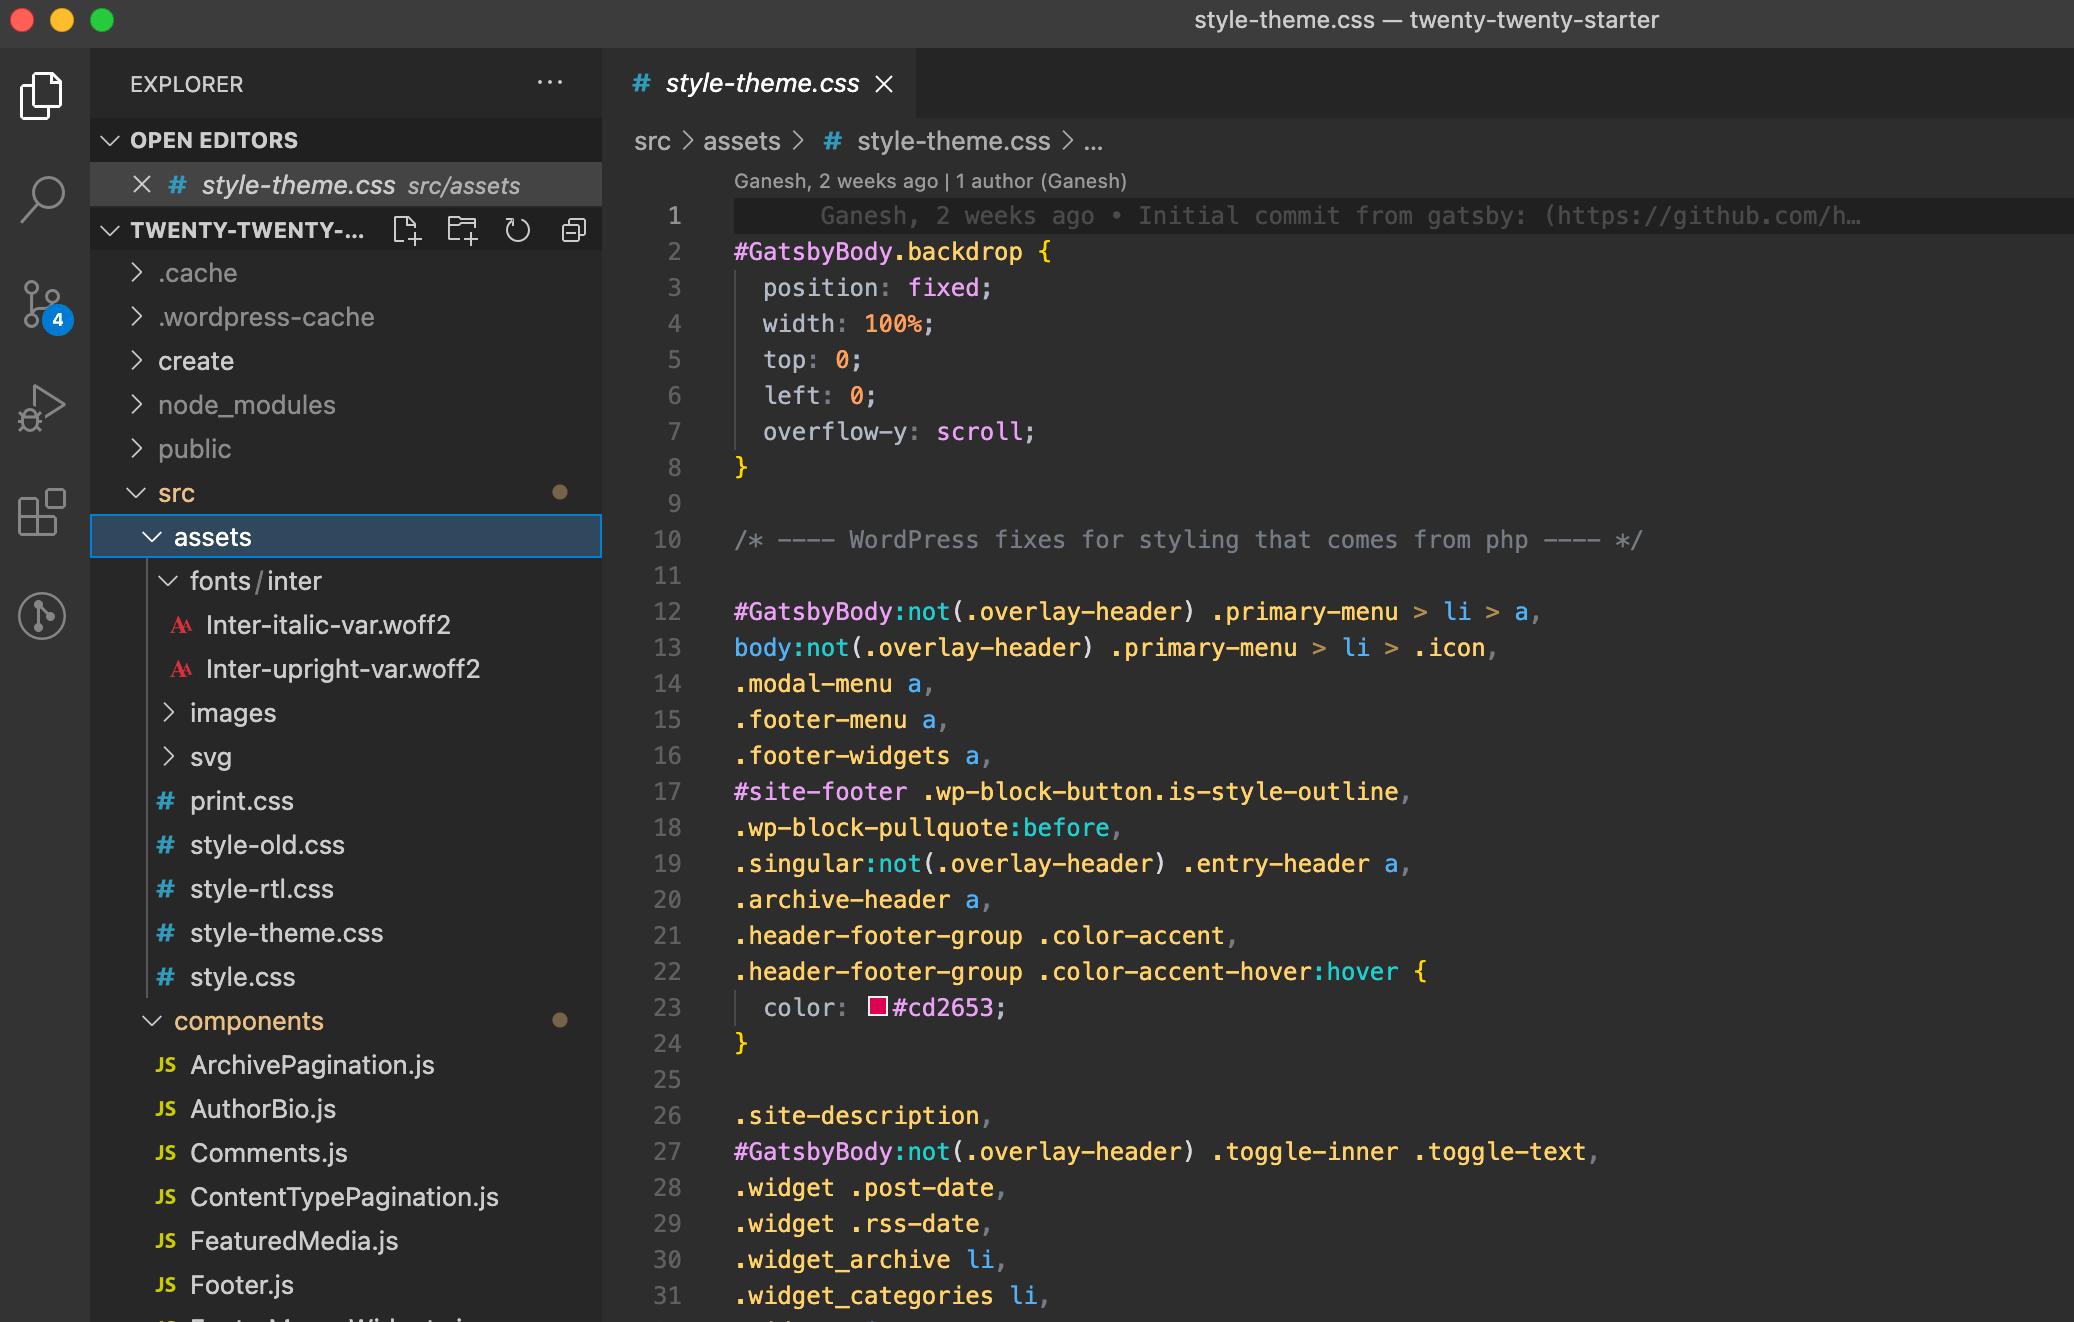Click line number 12 in gutter
2074x1322 pixels.
click(667, 611)
